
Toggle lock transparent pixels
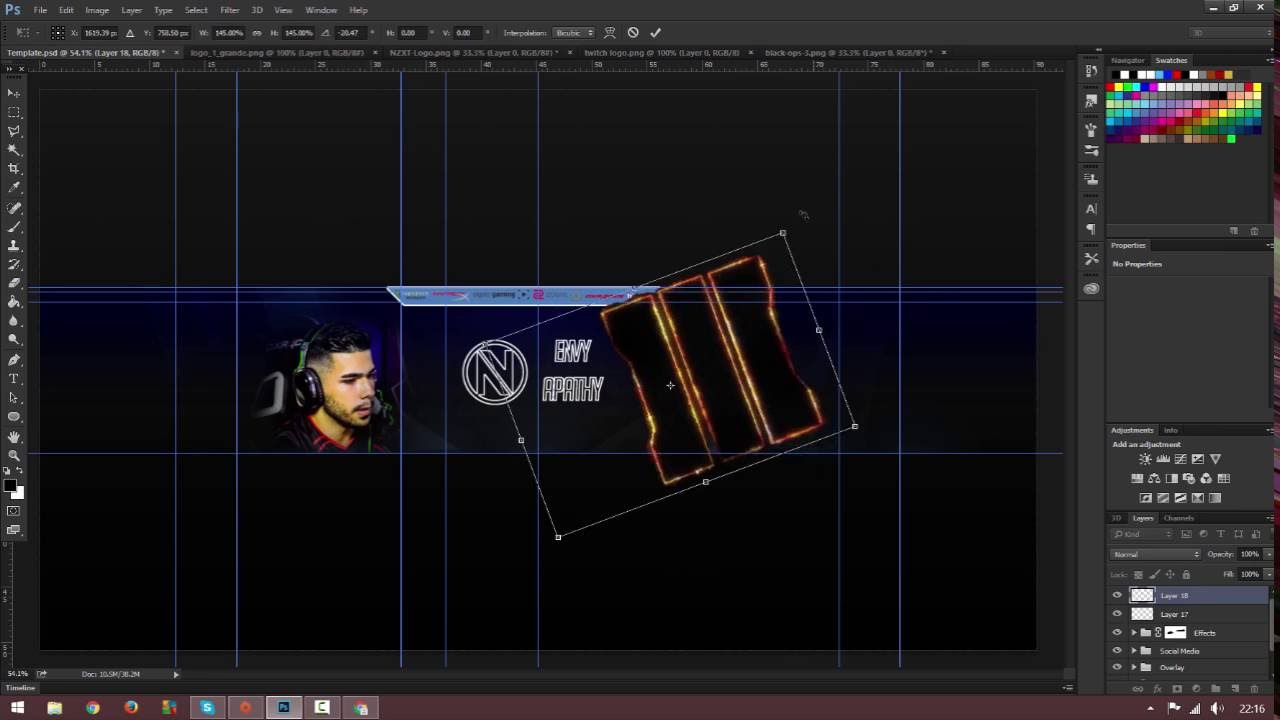pos(1138,574)
